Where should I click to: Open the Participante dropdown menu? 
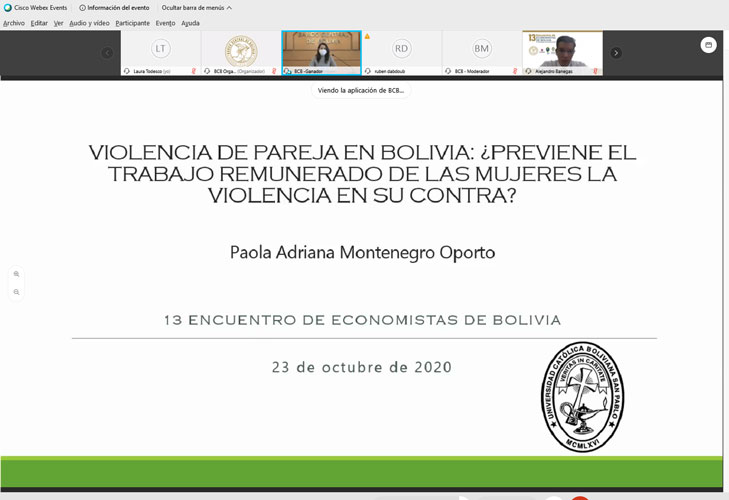click(132, 23)
